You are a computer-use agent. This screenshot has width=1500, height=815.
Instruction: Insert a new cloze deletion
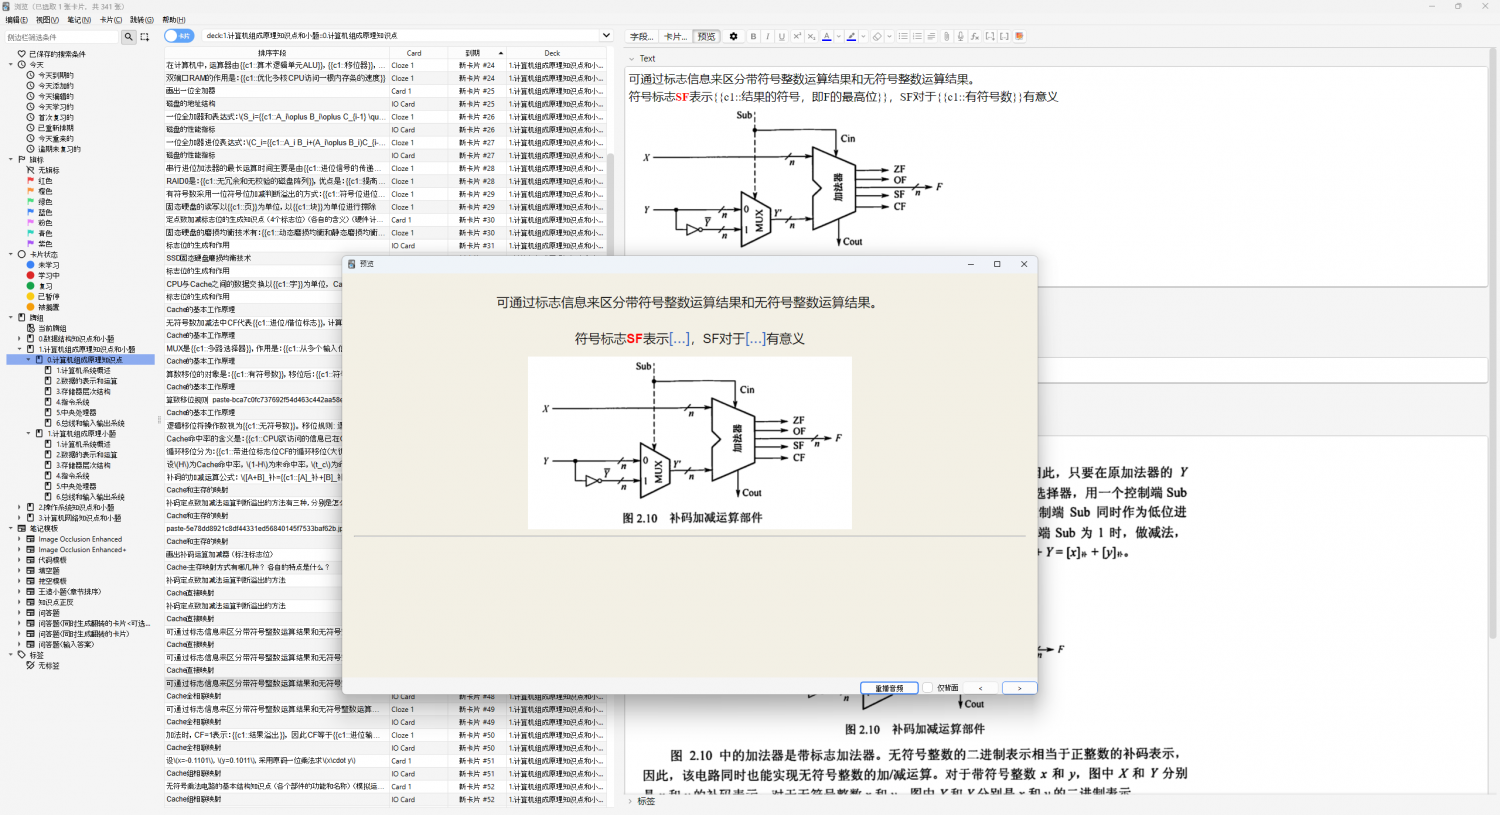click(x=990, y=37)
